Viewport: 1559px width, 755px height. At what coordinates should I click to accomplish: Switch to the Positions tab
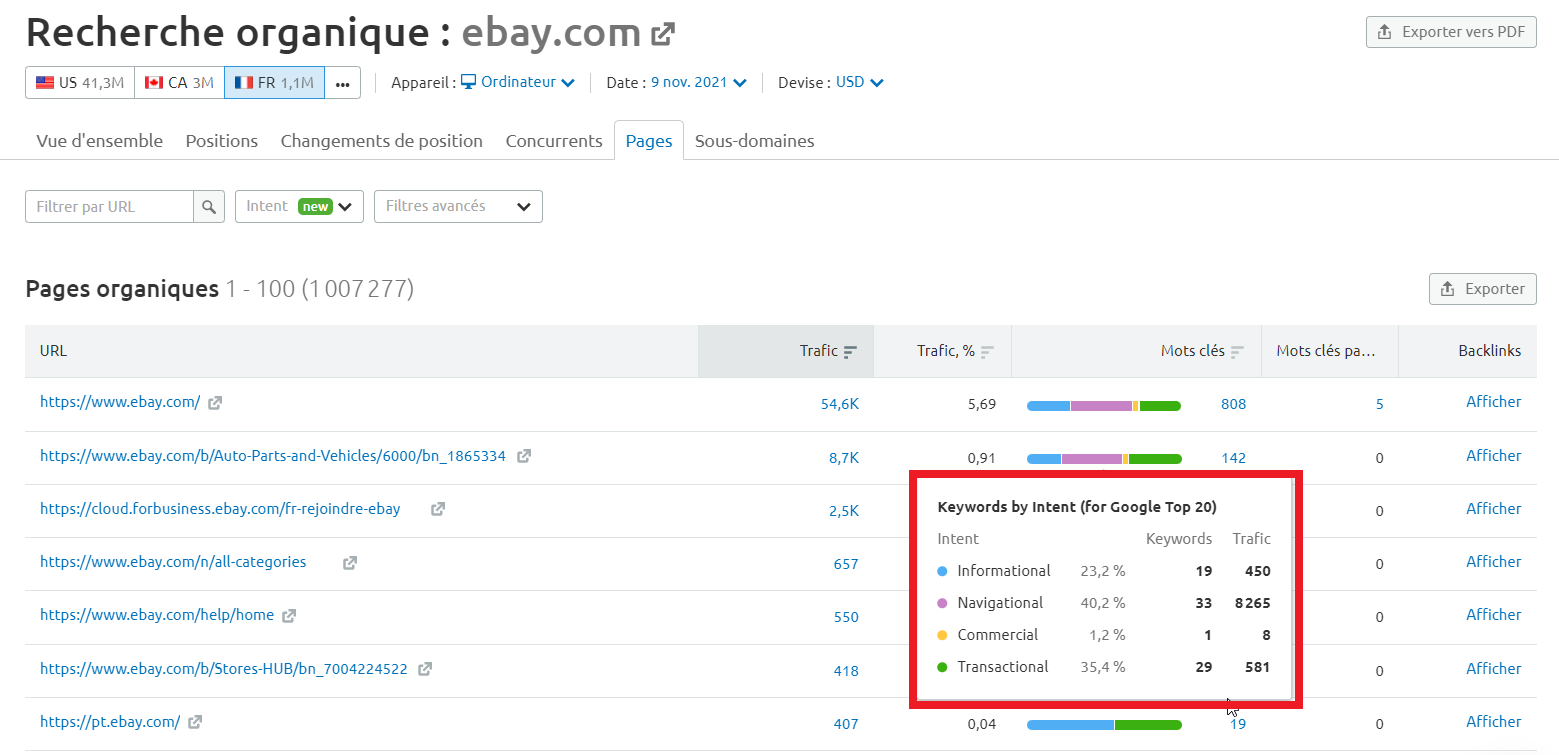[221, 140]
